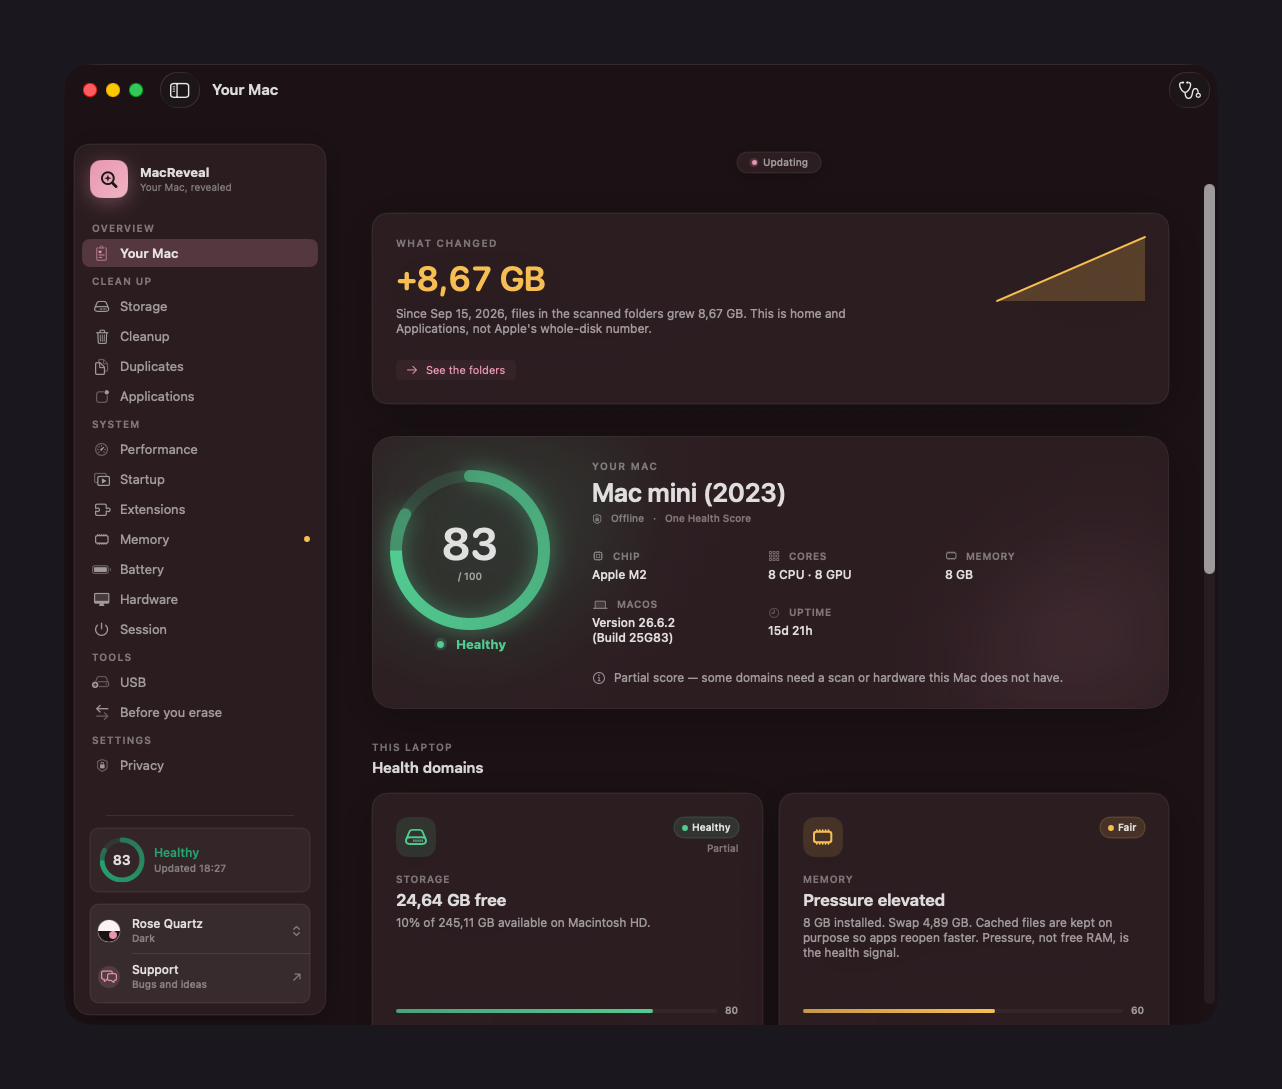Open the Rose Quartz theme selector
The image size is (1282, 1089).
[x=200, y=930]
